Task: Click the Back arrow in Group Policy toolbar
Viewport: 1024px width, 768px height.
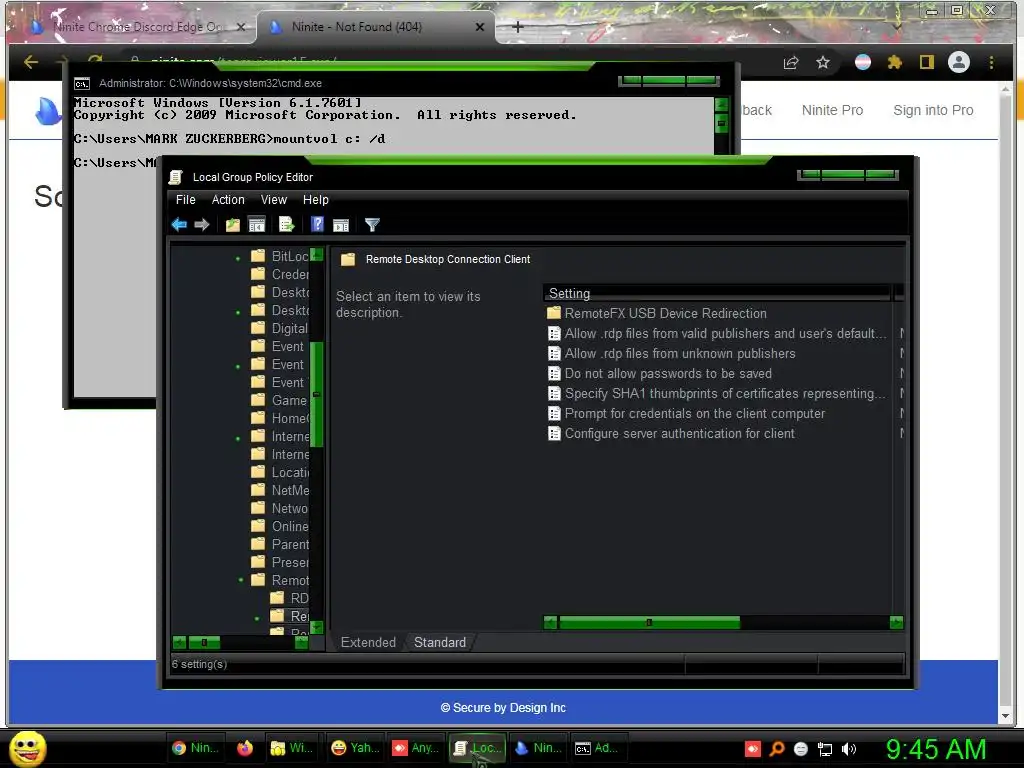Action: (179, 225)
